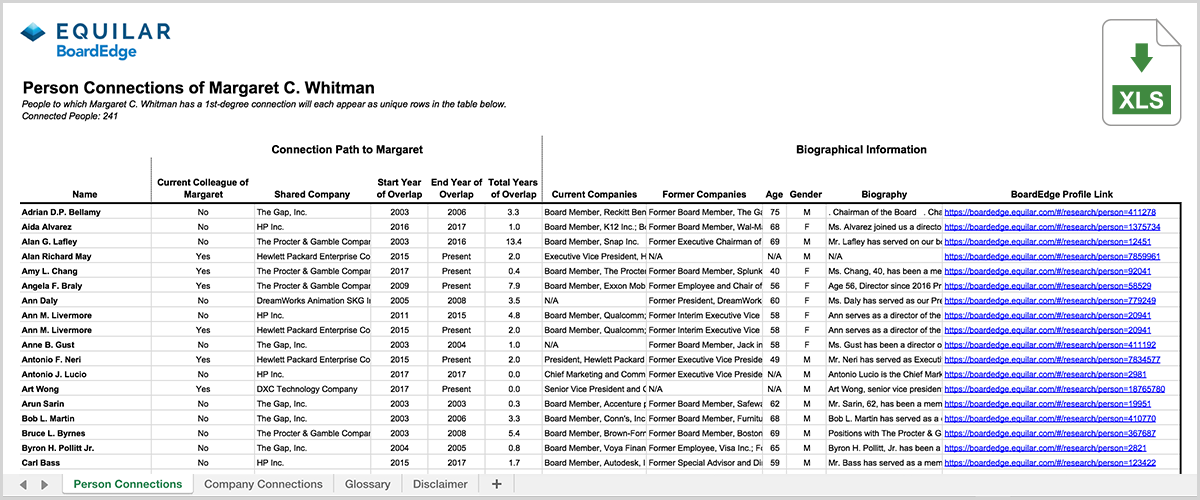Select the Aida Alvarez name cell
This screenshot has width=1200, height=500.
(x=85, y=227)
